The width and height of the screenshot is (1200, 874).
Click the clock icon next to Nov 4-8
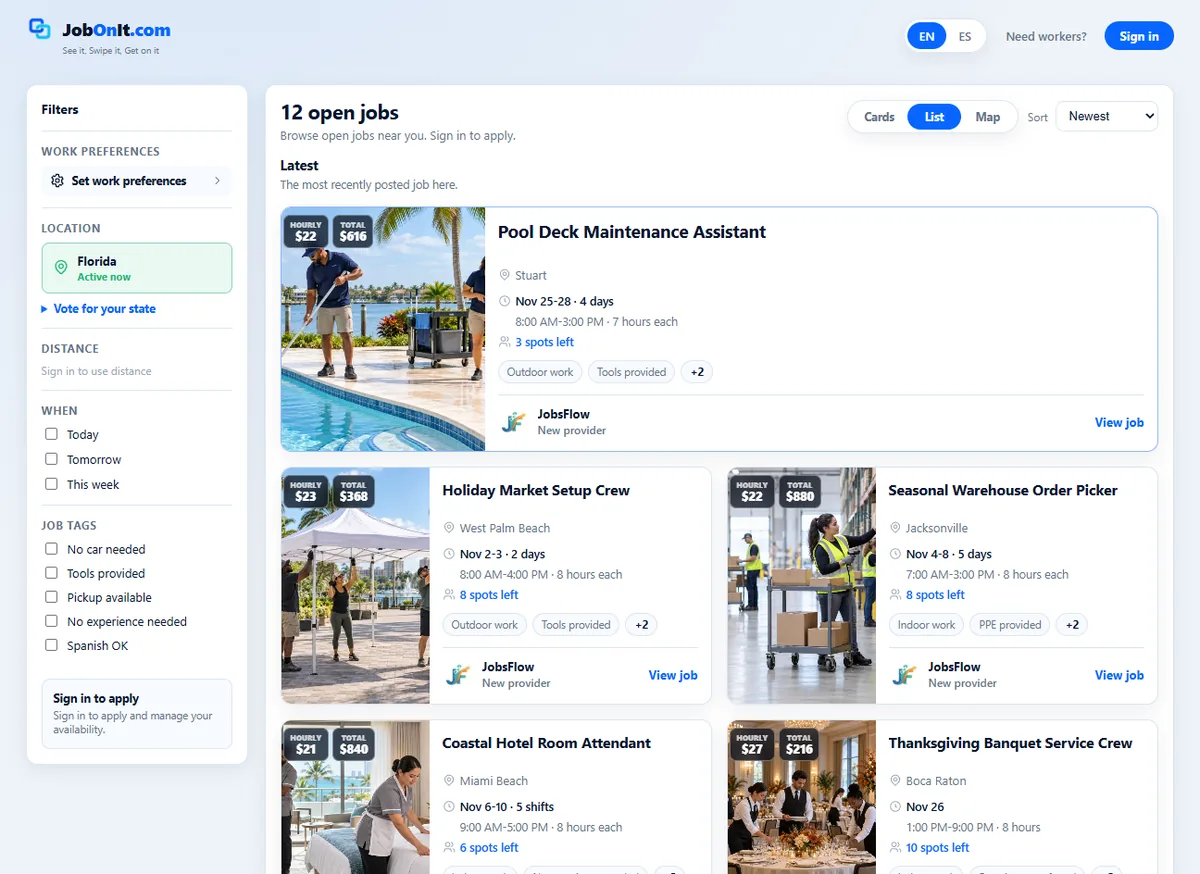(x=895, y=554)
